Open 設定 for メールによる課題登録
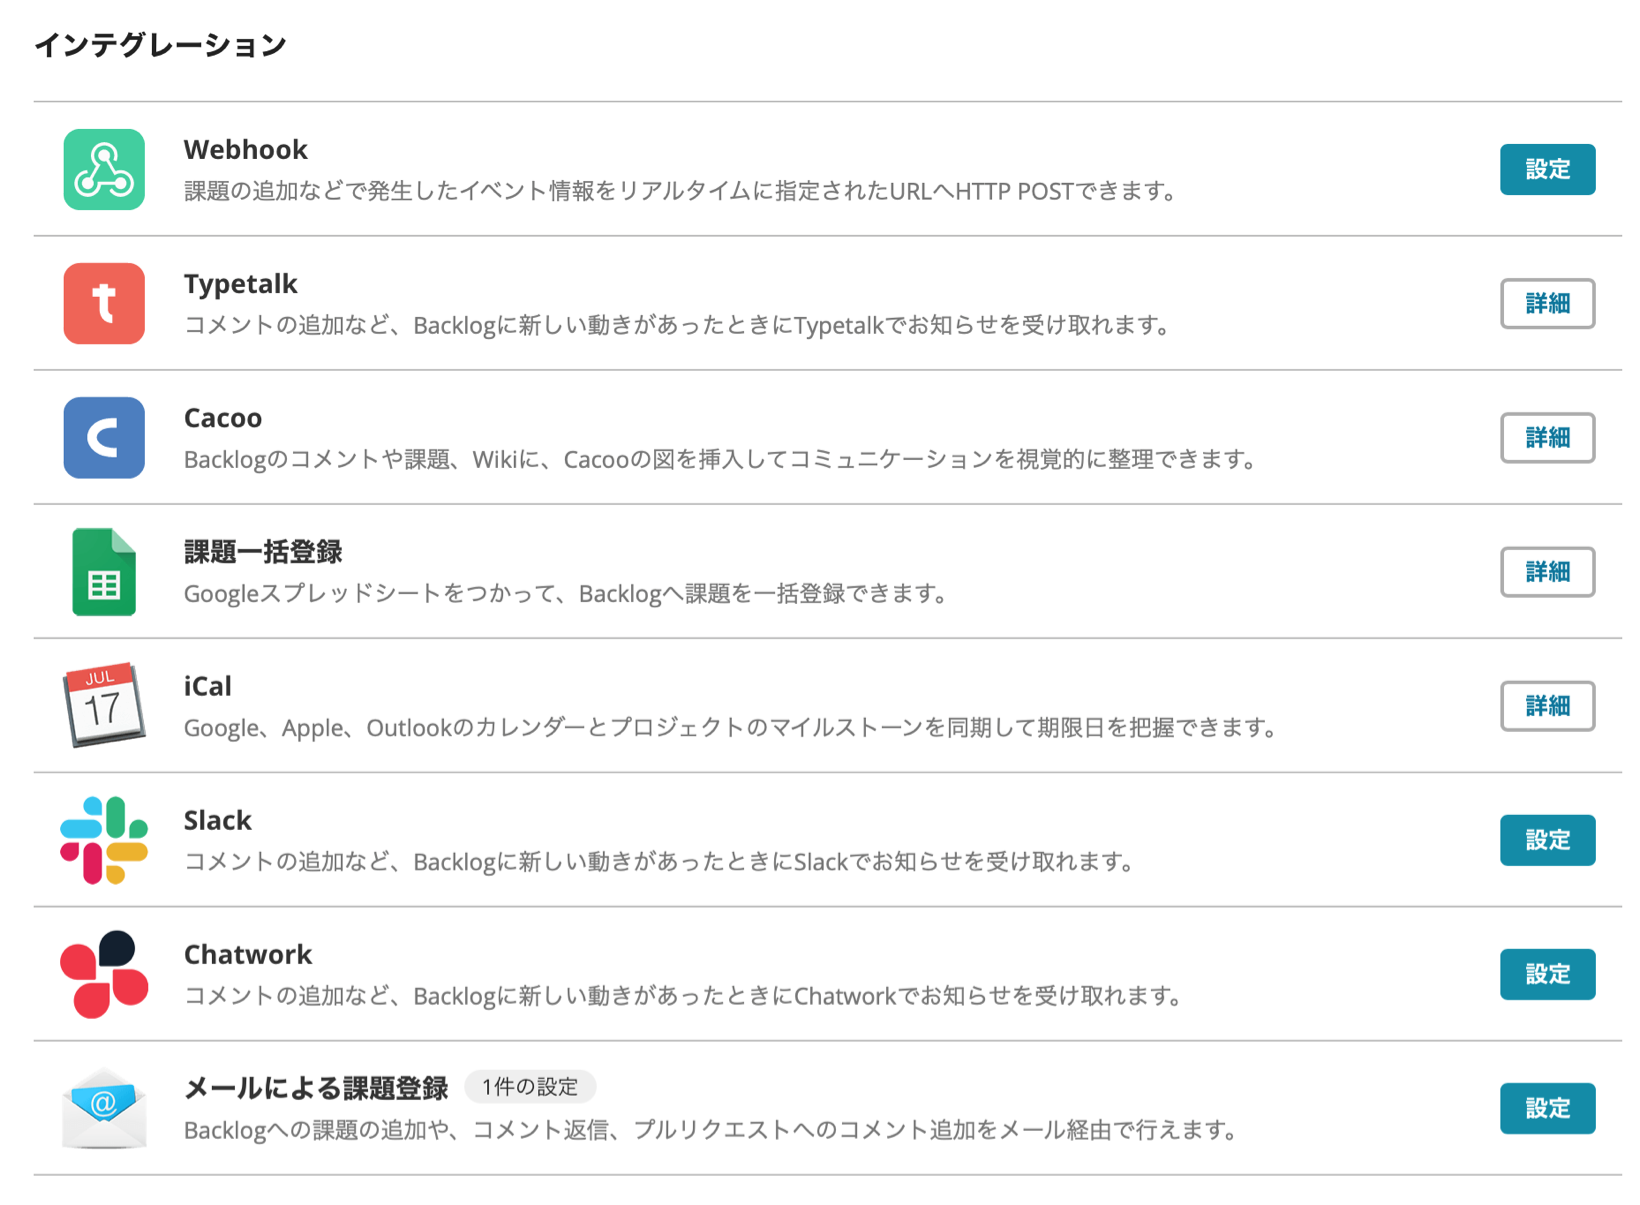1640x1205 pixels. (x=1546, y=1108)
